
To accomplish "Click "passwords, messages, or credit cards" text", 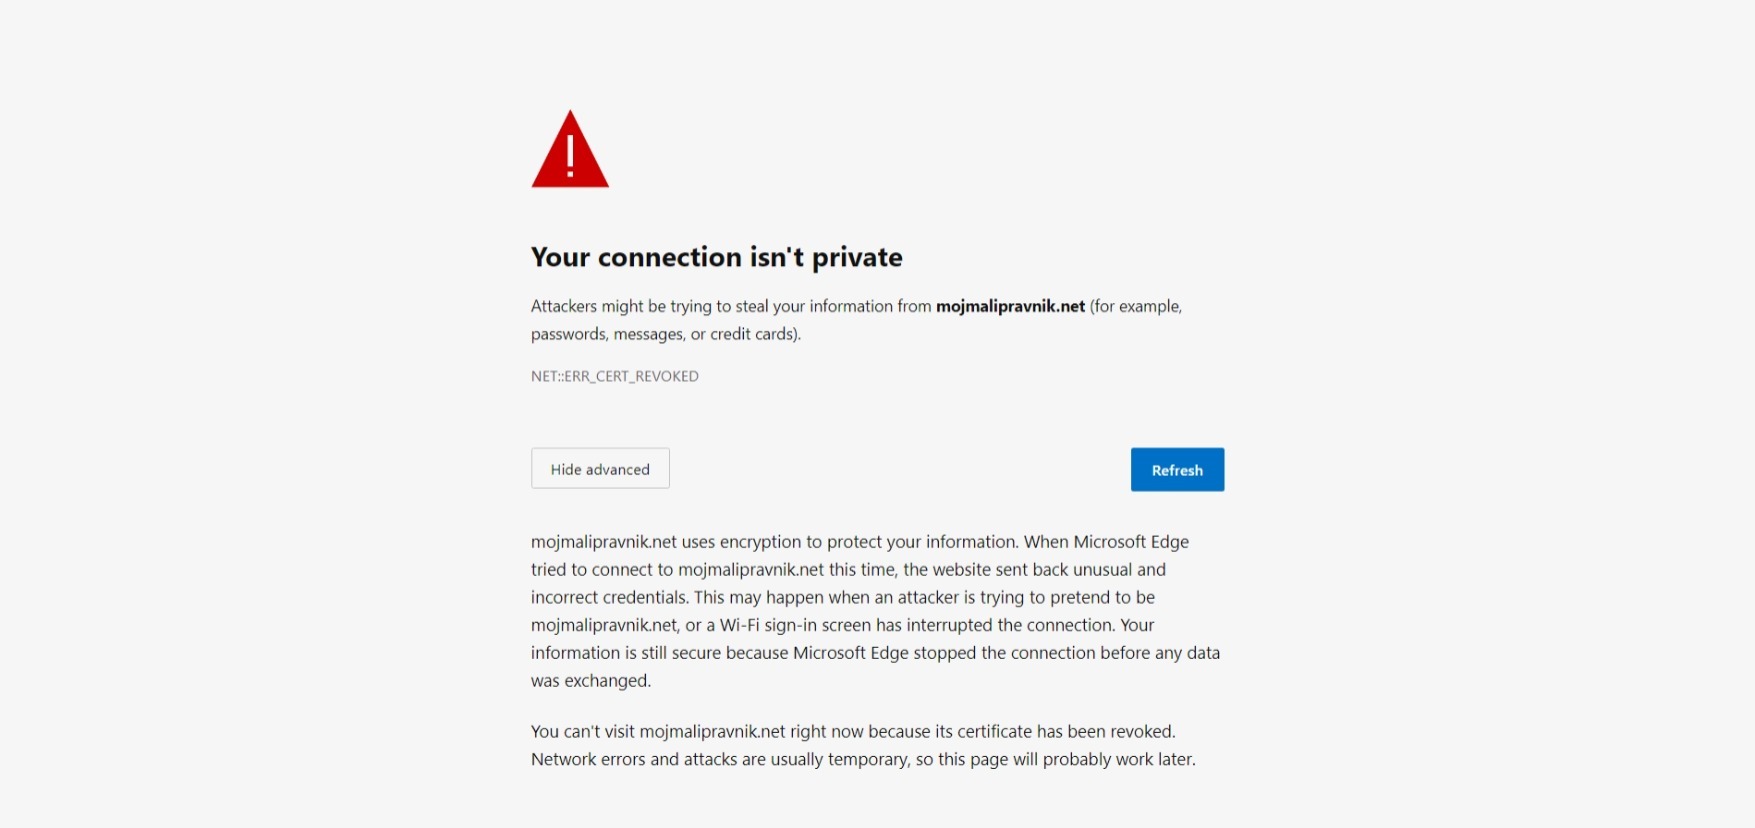I will [665, 334].
